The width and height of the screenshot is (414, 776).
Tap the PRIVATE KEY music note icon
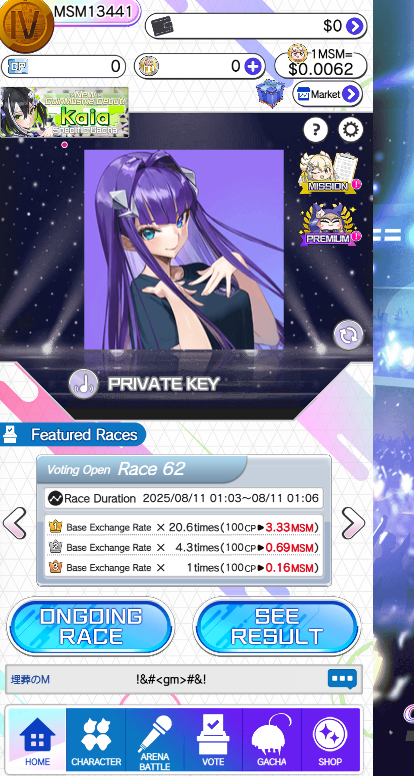(83, 384)
